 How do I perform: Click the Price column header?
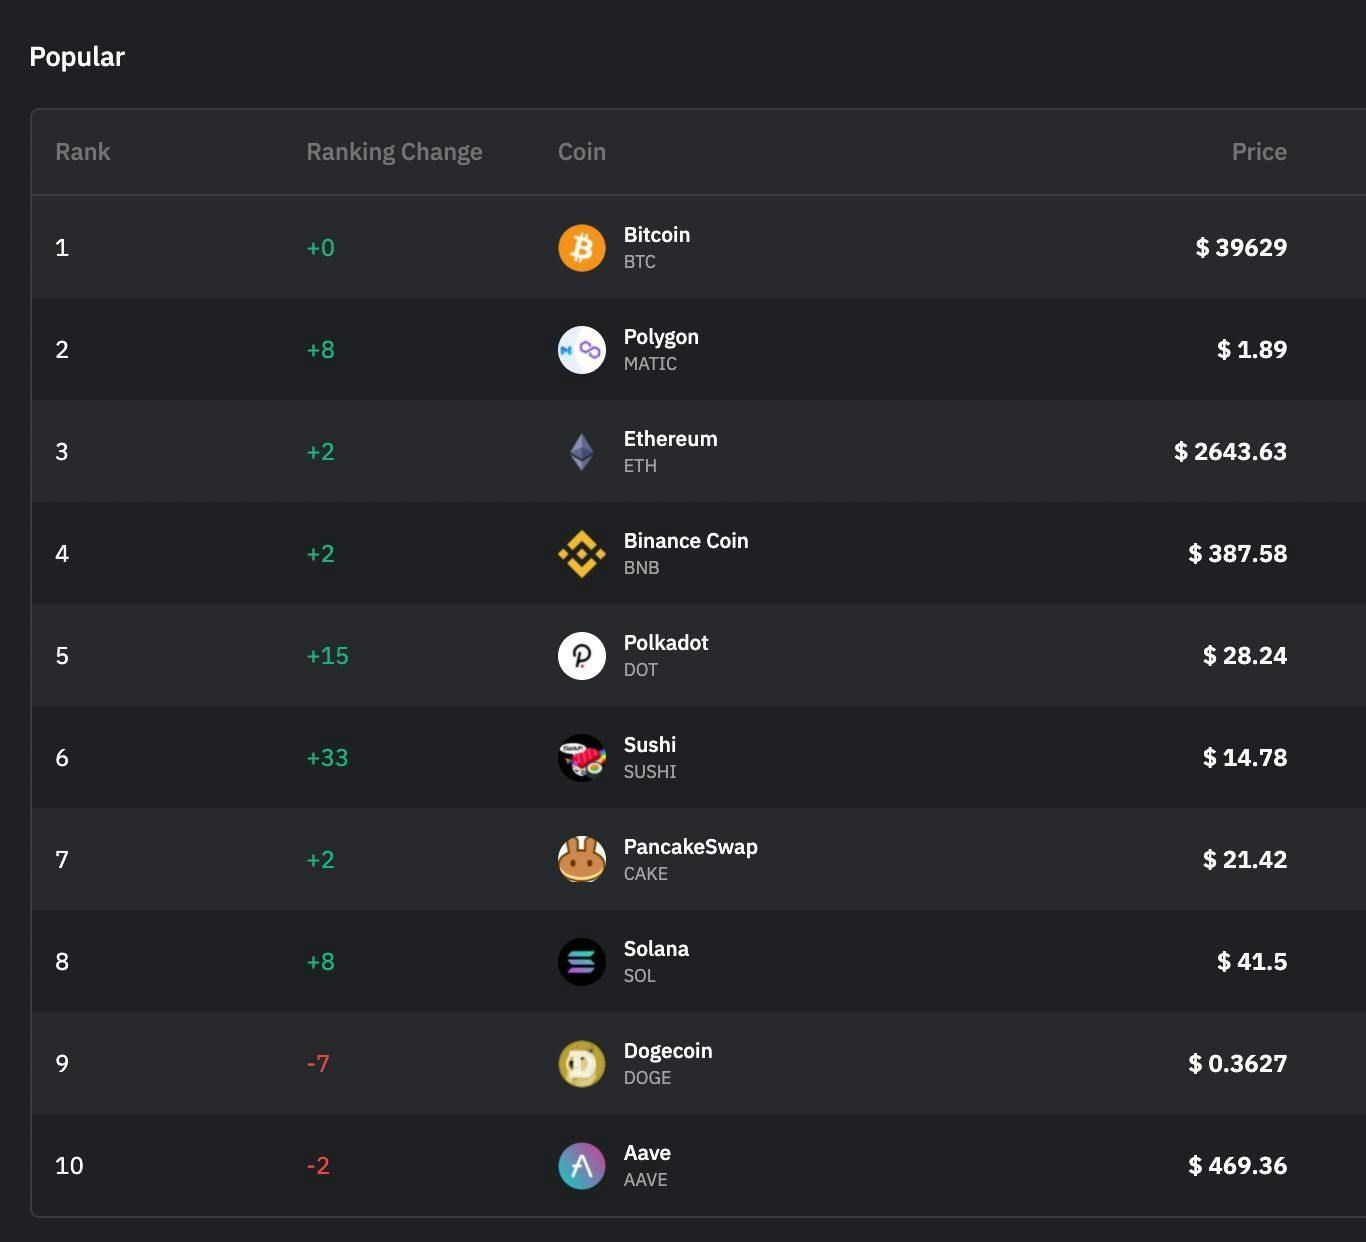coord(1258,152)
